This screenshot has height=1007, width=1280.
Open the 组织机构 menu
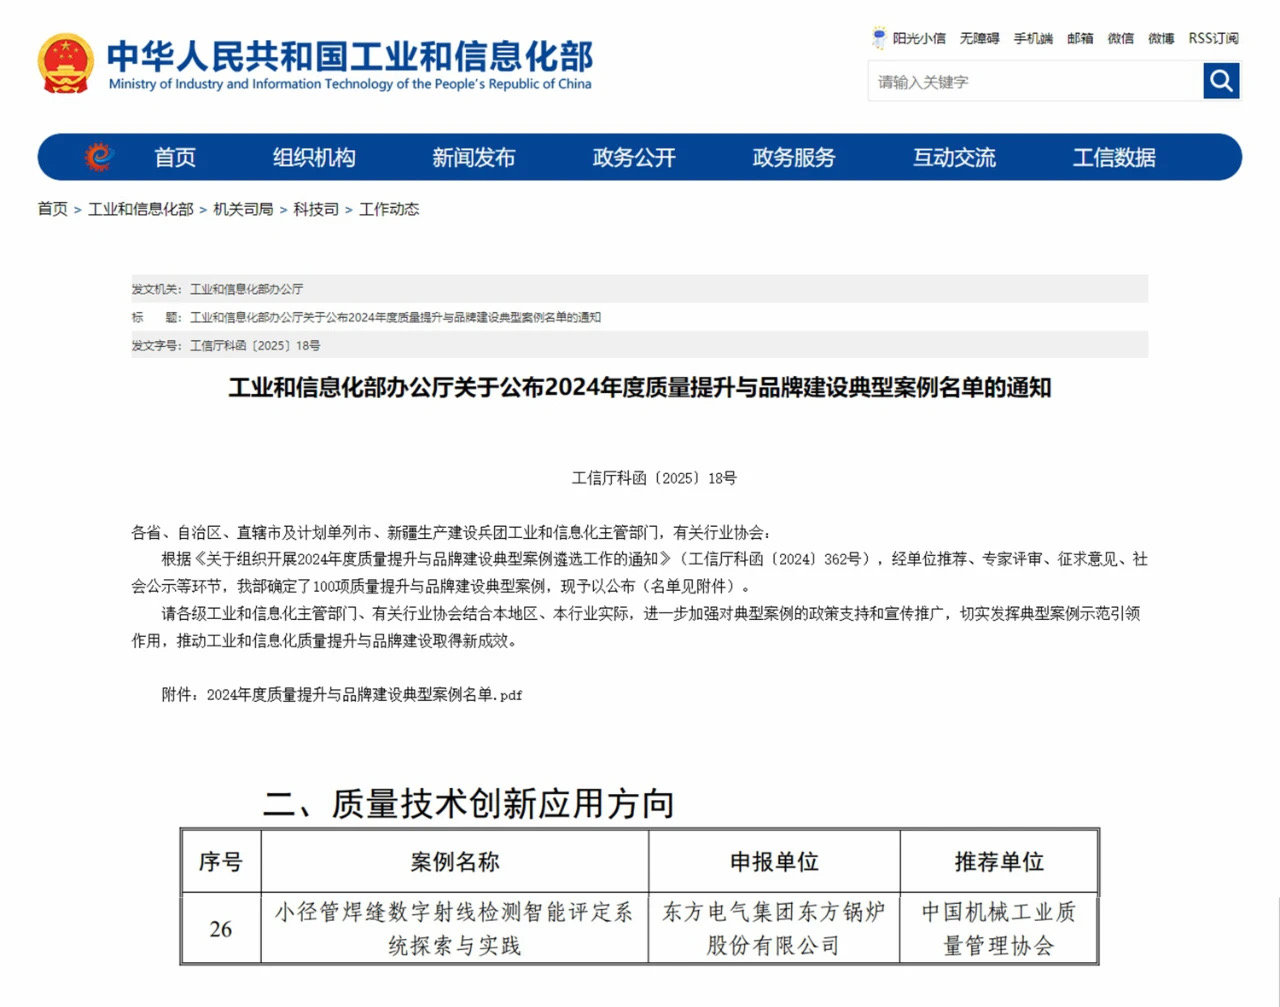[314, 158]
